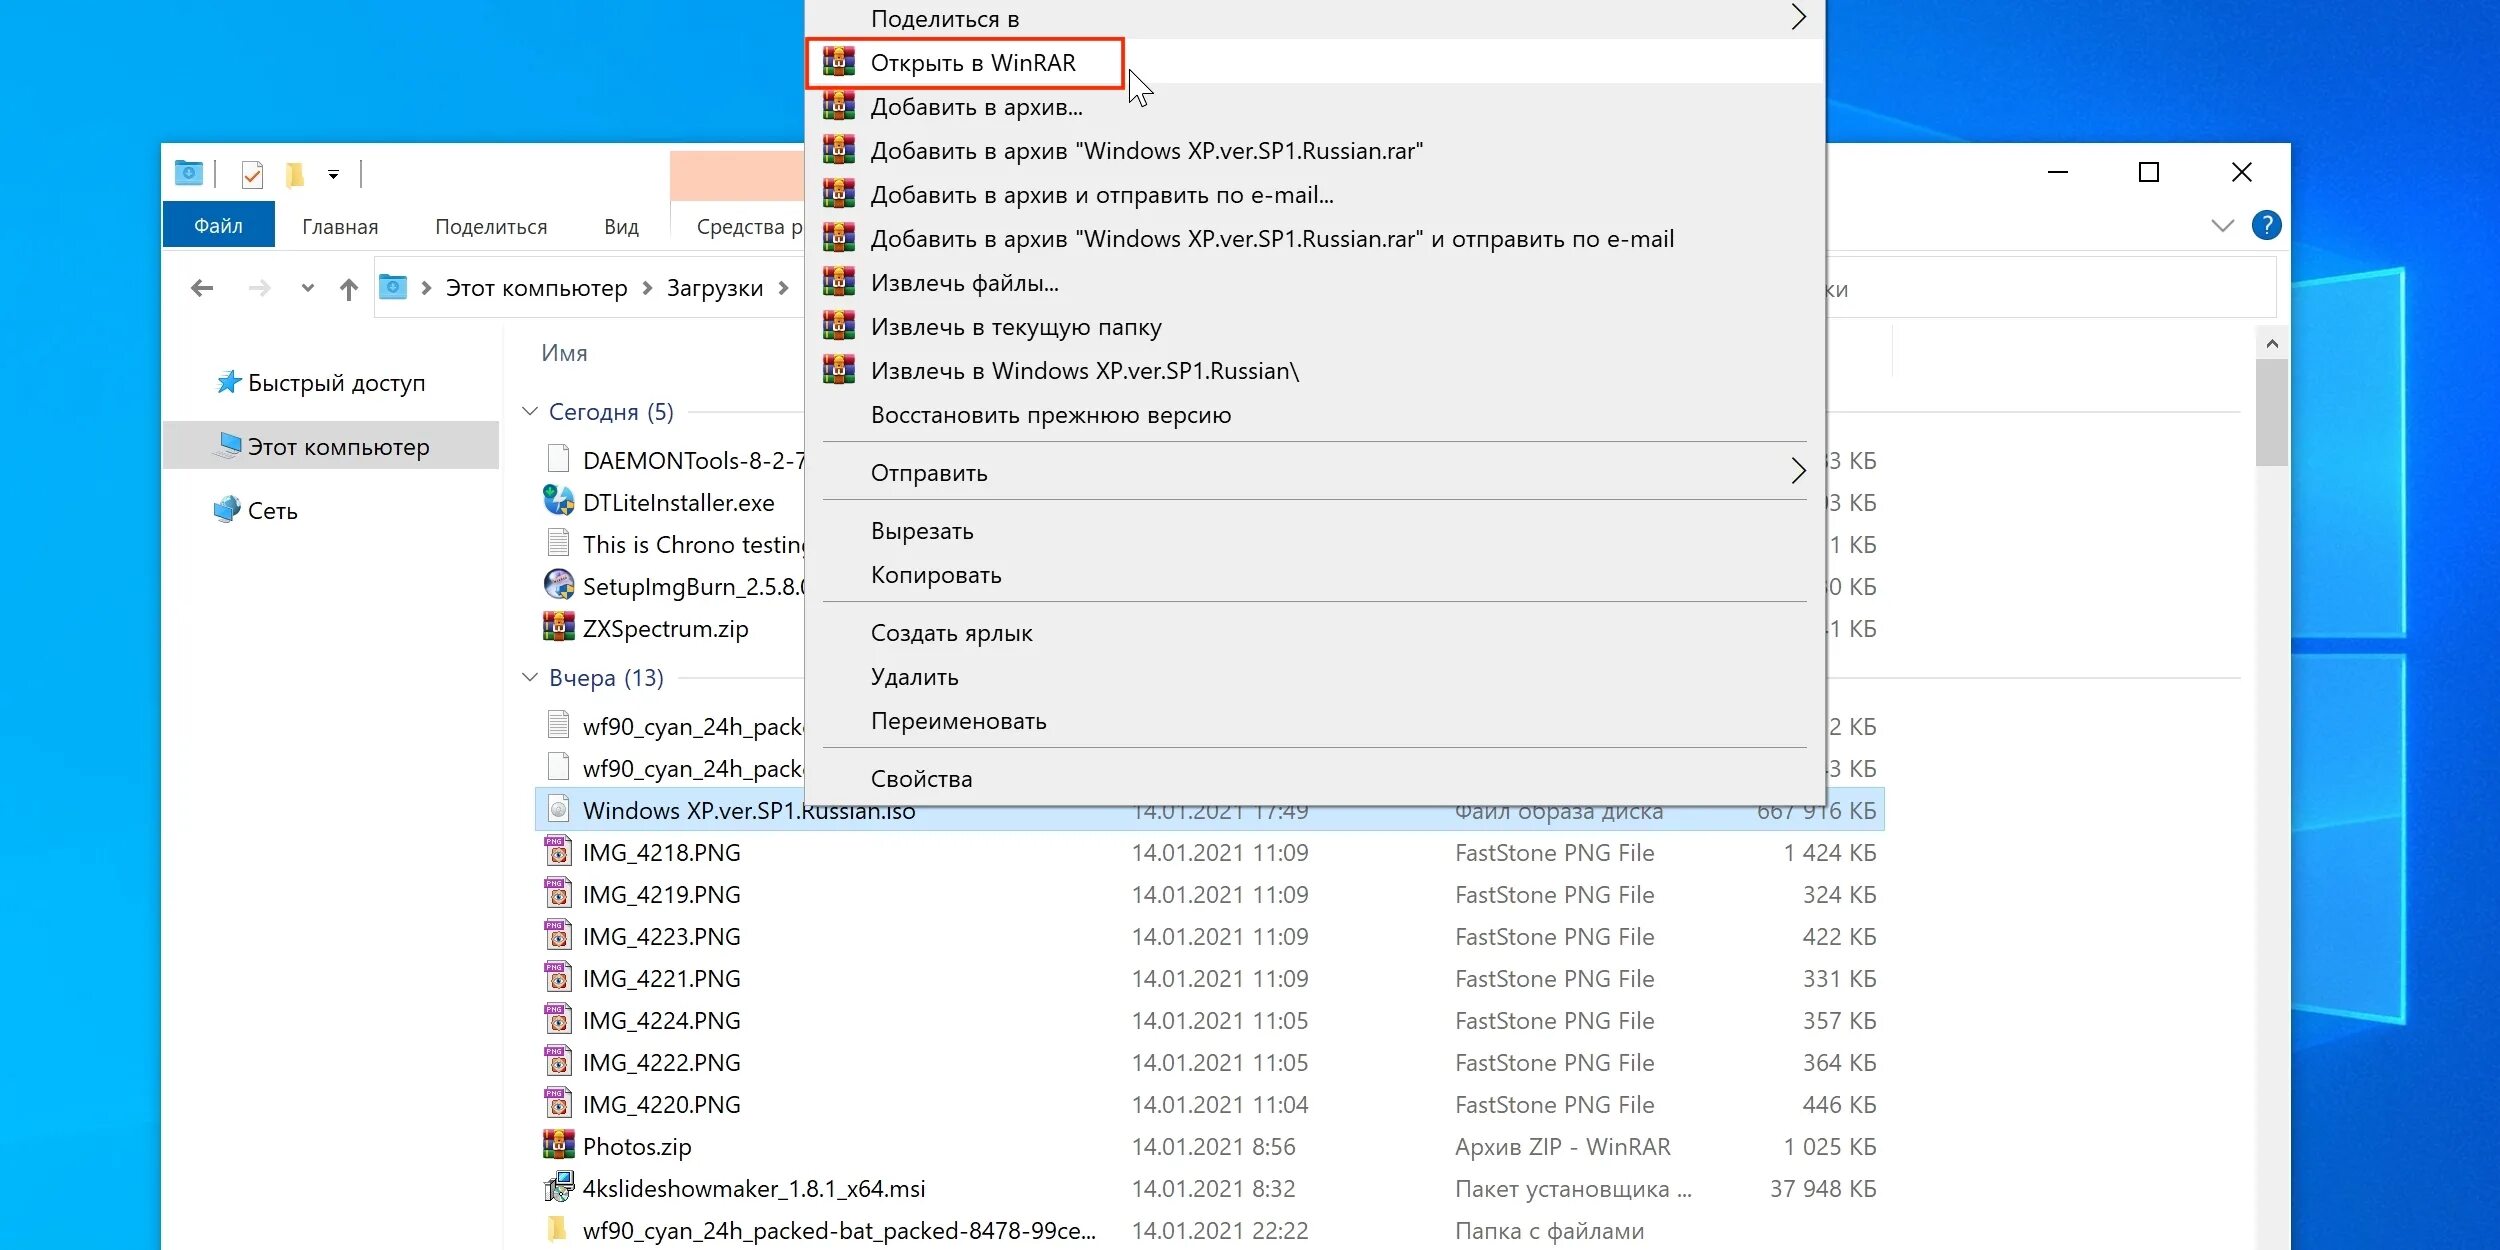Select 'Быстрый доступ' in navigation pane
Image resolution: width=2500 pixels, height=1250 pixels.
click(322, 383)
